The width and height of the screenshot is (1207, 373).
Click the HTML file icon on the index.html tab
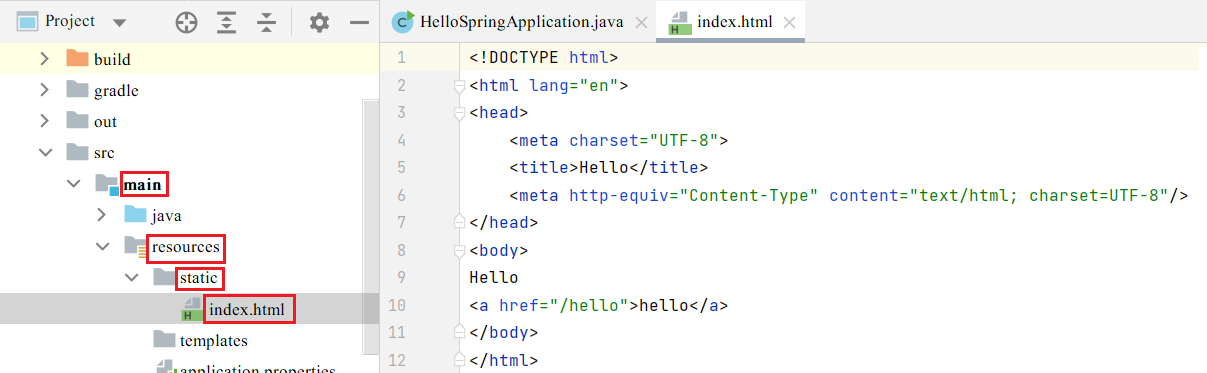[680, 22]
